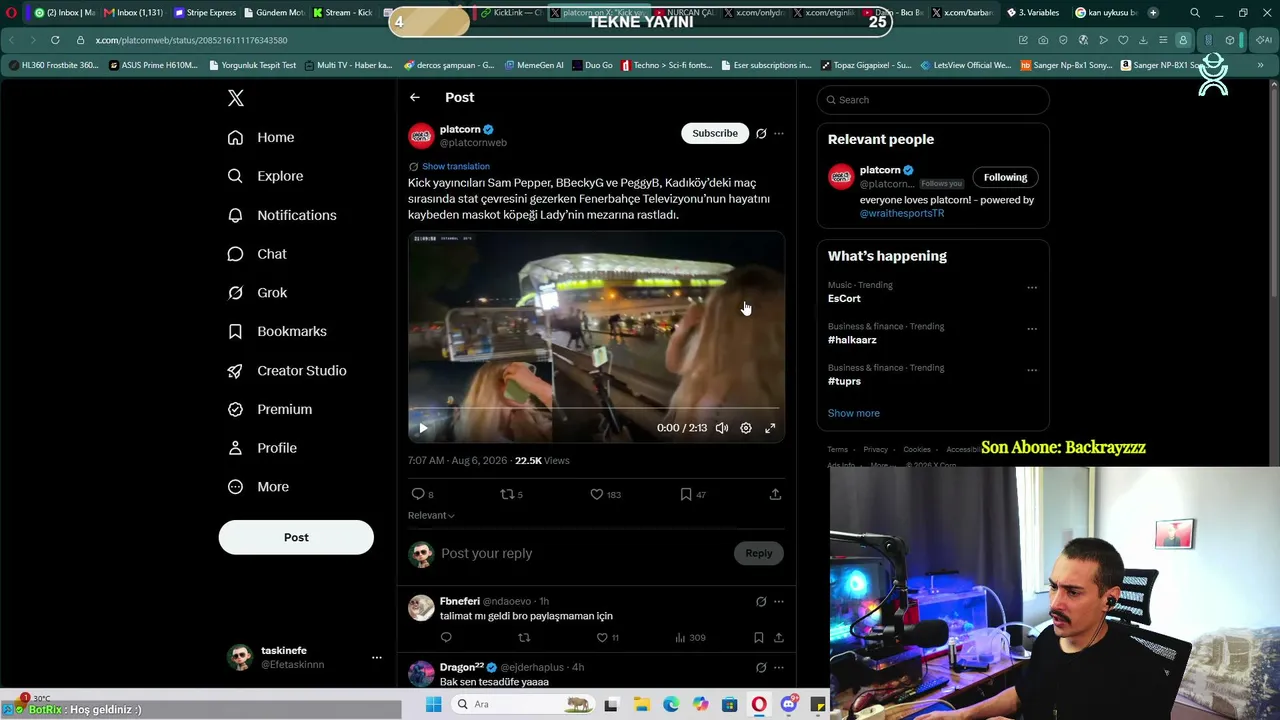Share platcorn's post

(775, 494)
